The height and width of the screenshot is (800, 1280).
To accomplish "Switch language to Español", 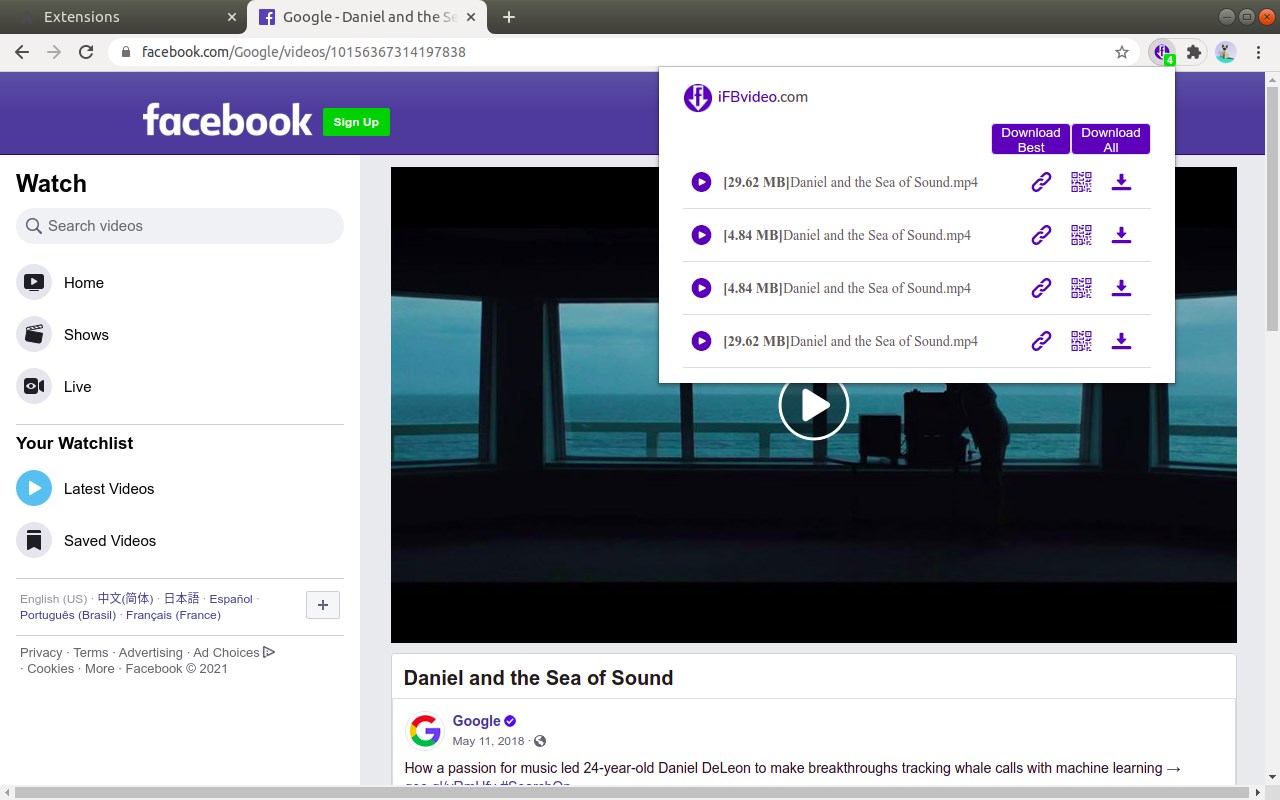I will 231,599.
